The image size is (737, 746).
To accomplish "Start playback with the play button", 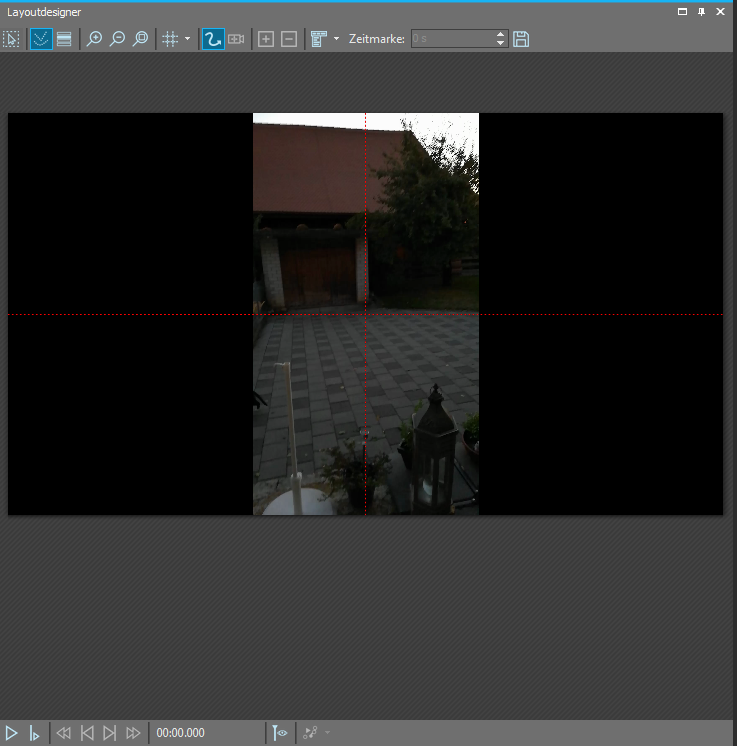I will [x=12, y=733].
